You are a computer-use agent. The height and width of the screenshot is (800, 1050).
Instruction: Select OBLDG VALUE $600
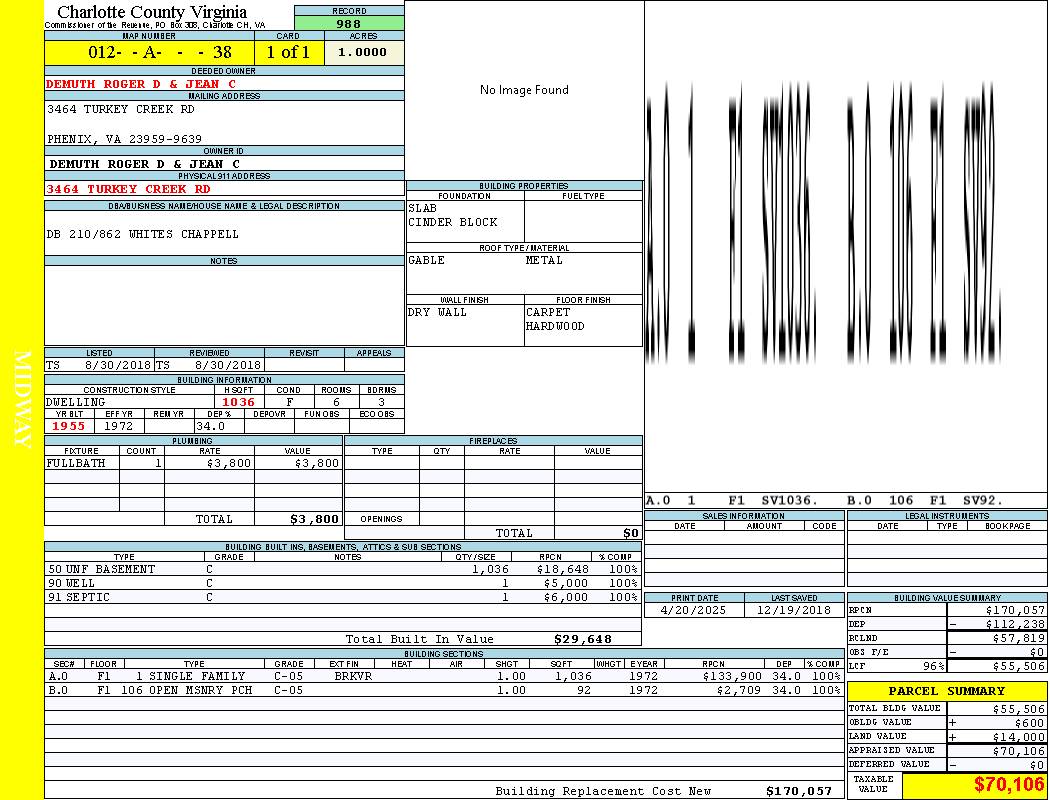click(1029, 723)
